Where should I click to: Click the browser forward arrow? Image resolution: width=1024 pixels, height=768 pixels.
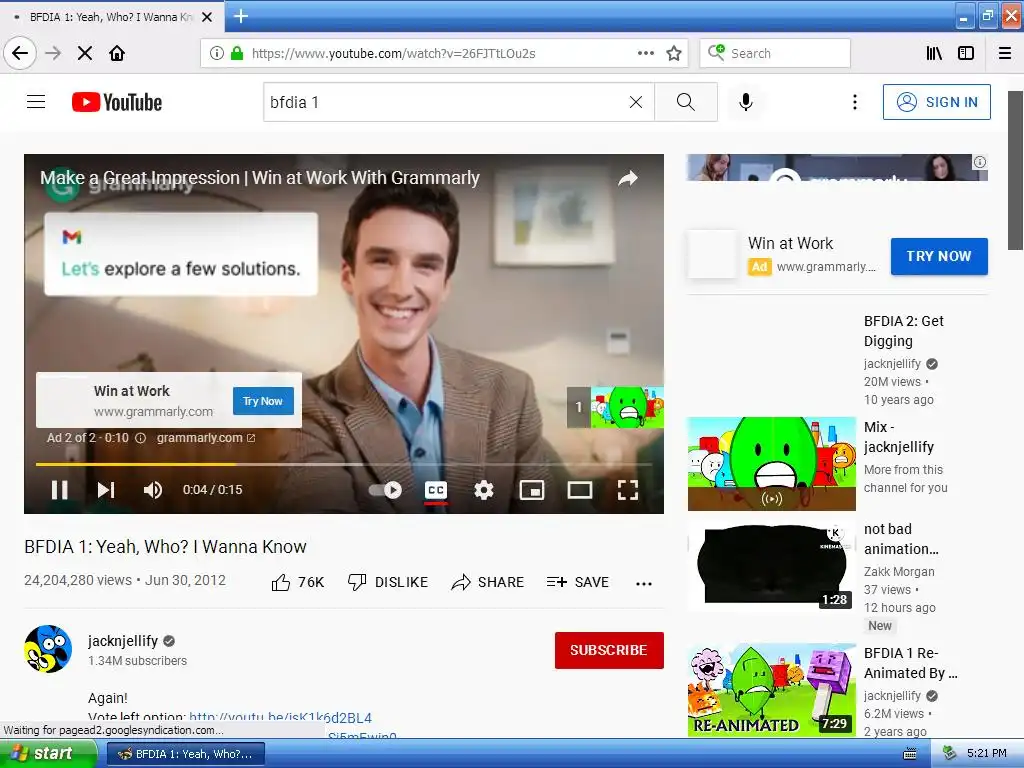click(x=53, y=53)
